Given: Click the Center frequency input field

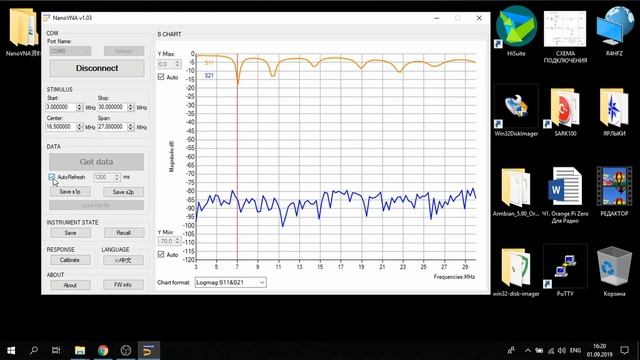Looking at the screenshot, I should pyautogui.click(x=61, y=127).
